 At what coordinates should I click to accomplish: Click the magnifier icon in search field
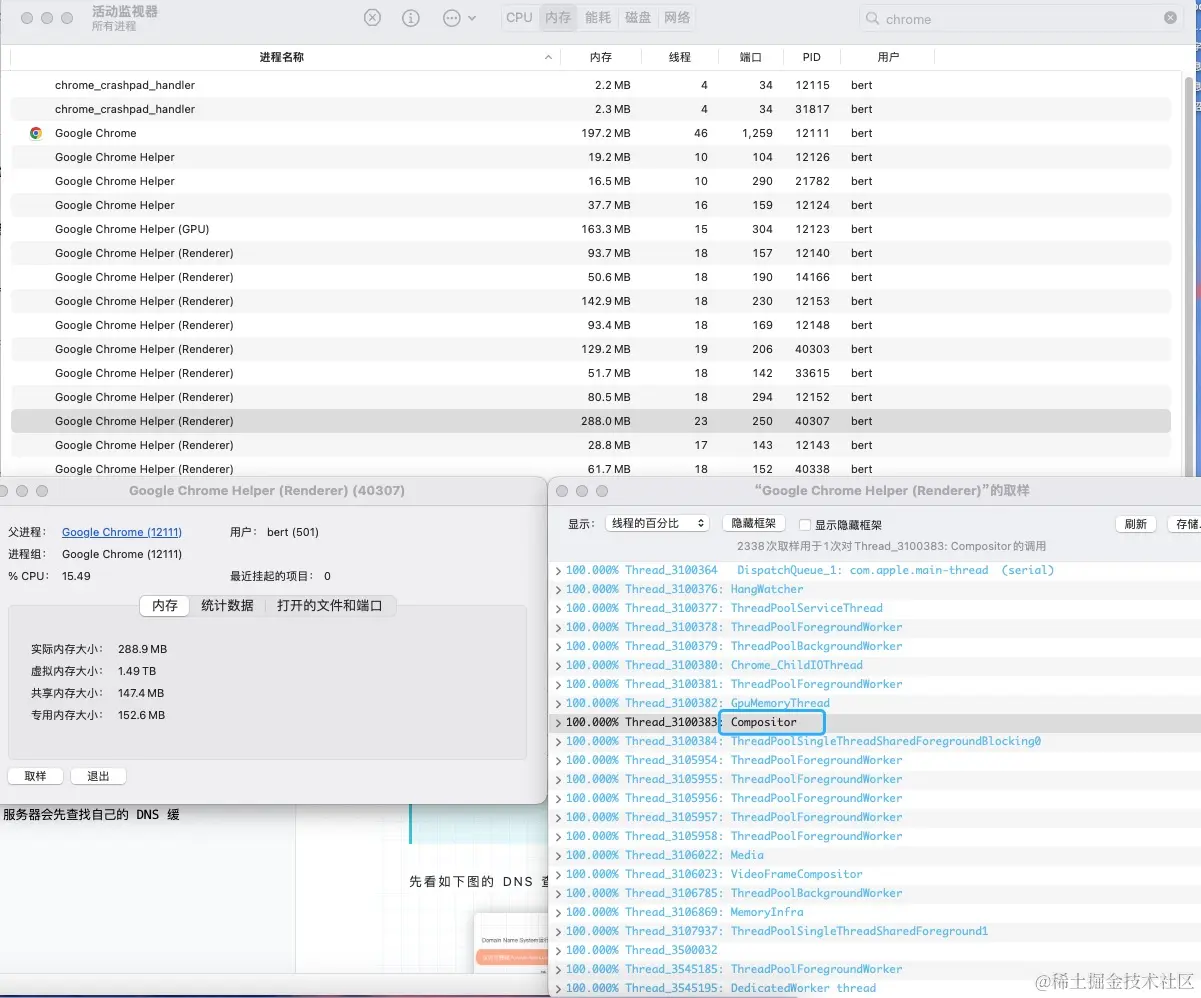click(x=873, y=19)
